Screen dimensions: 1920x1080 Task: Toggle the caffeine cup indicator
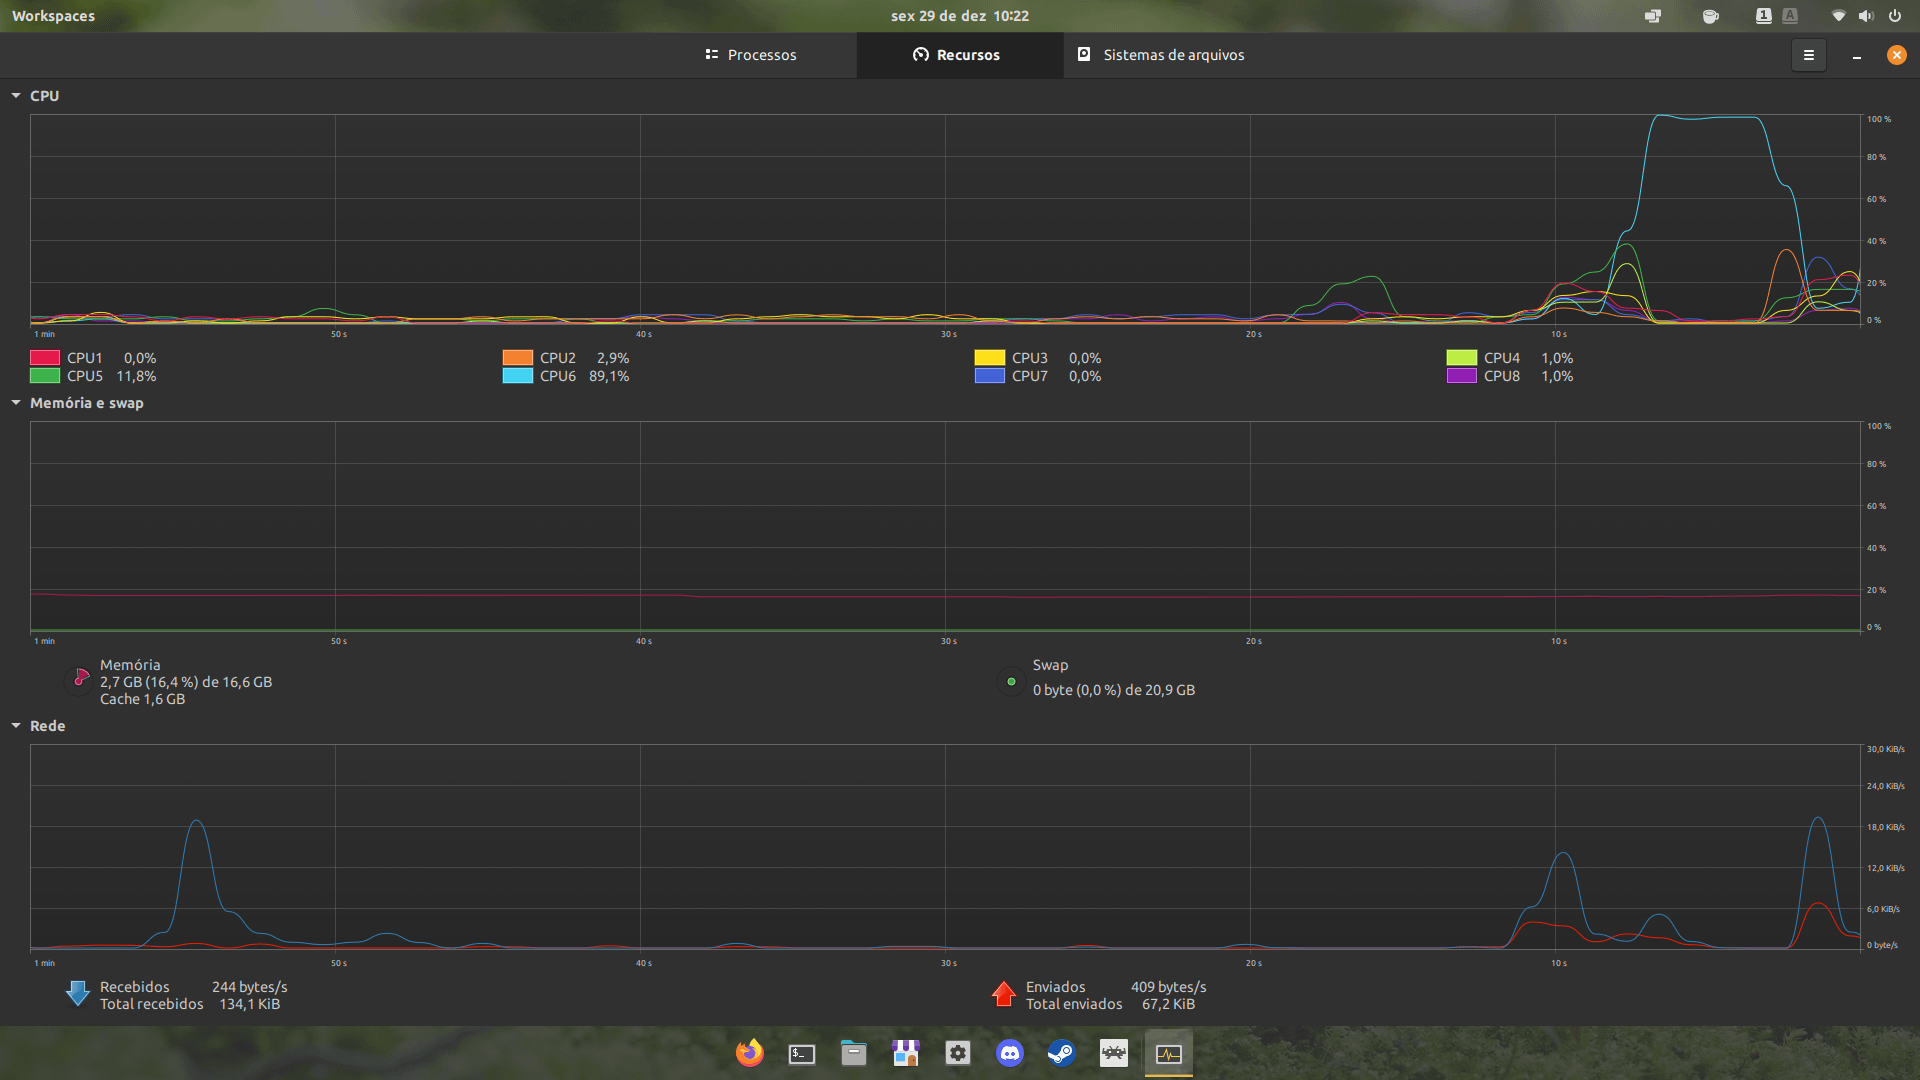[1710, 16]
